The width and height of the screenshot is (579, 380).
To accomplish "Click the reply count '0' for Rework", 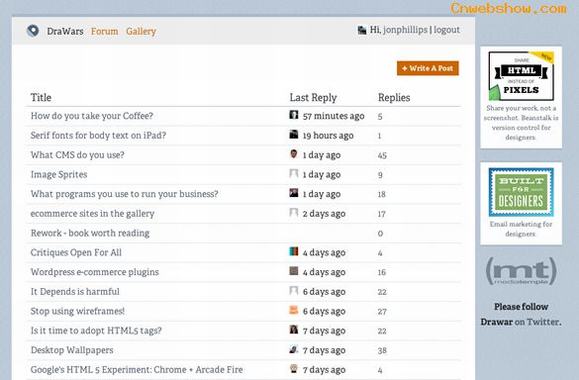I will 380,233.
